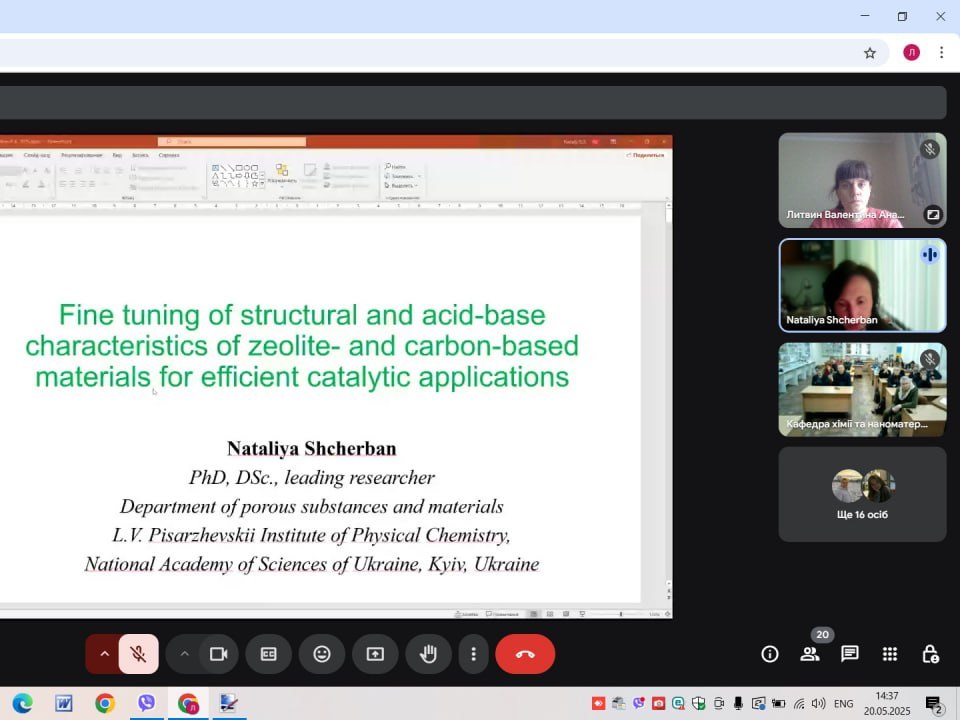Unmute the microphone in the call toolbar
Screen dimensions: 960x720
[x=138, y=654]
